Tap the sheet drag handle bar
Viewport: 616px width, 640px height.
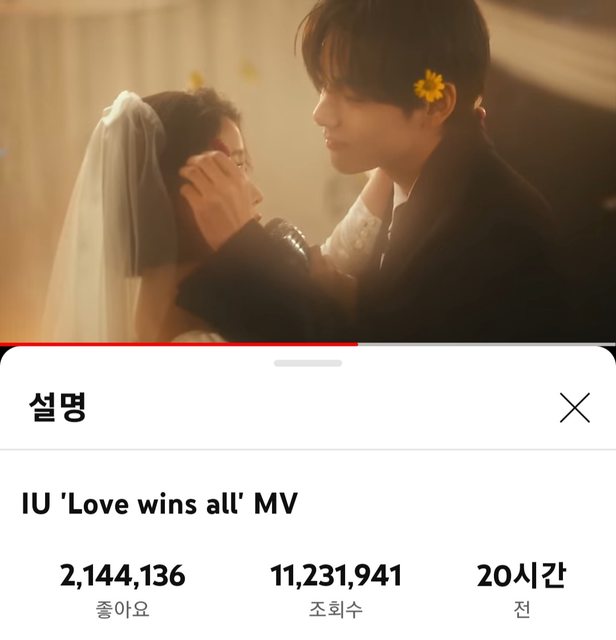coord(308,363)
